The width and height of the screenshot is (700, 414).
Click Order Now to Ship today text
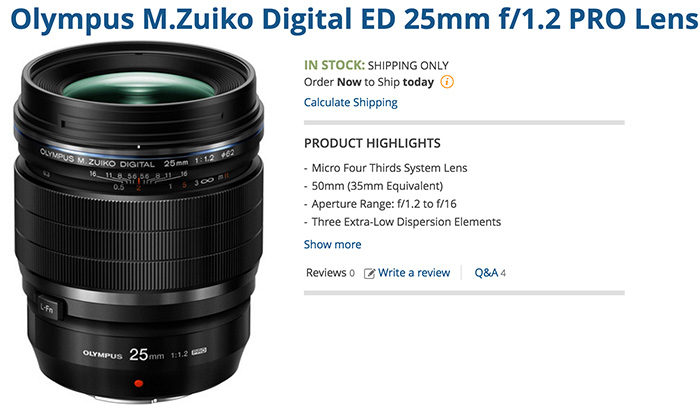369,82
